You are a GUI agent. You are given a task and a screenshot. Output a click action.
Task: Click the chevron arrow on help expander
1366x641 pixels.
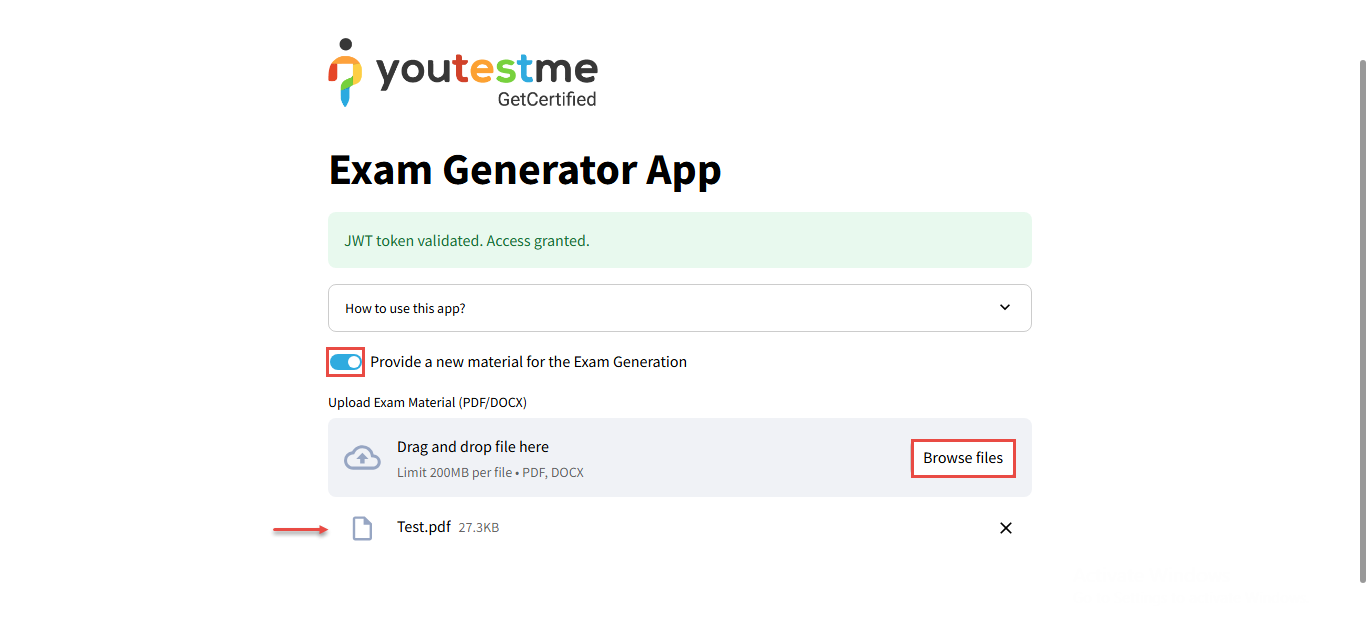tap(1005, 307)
